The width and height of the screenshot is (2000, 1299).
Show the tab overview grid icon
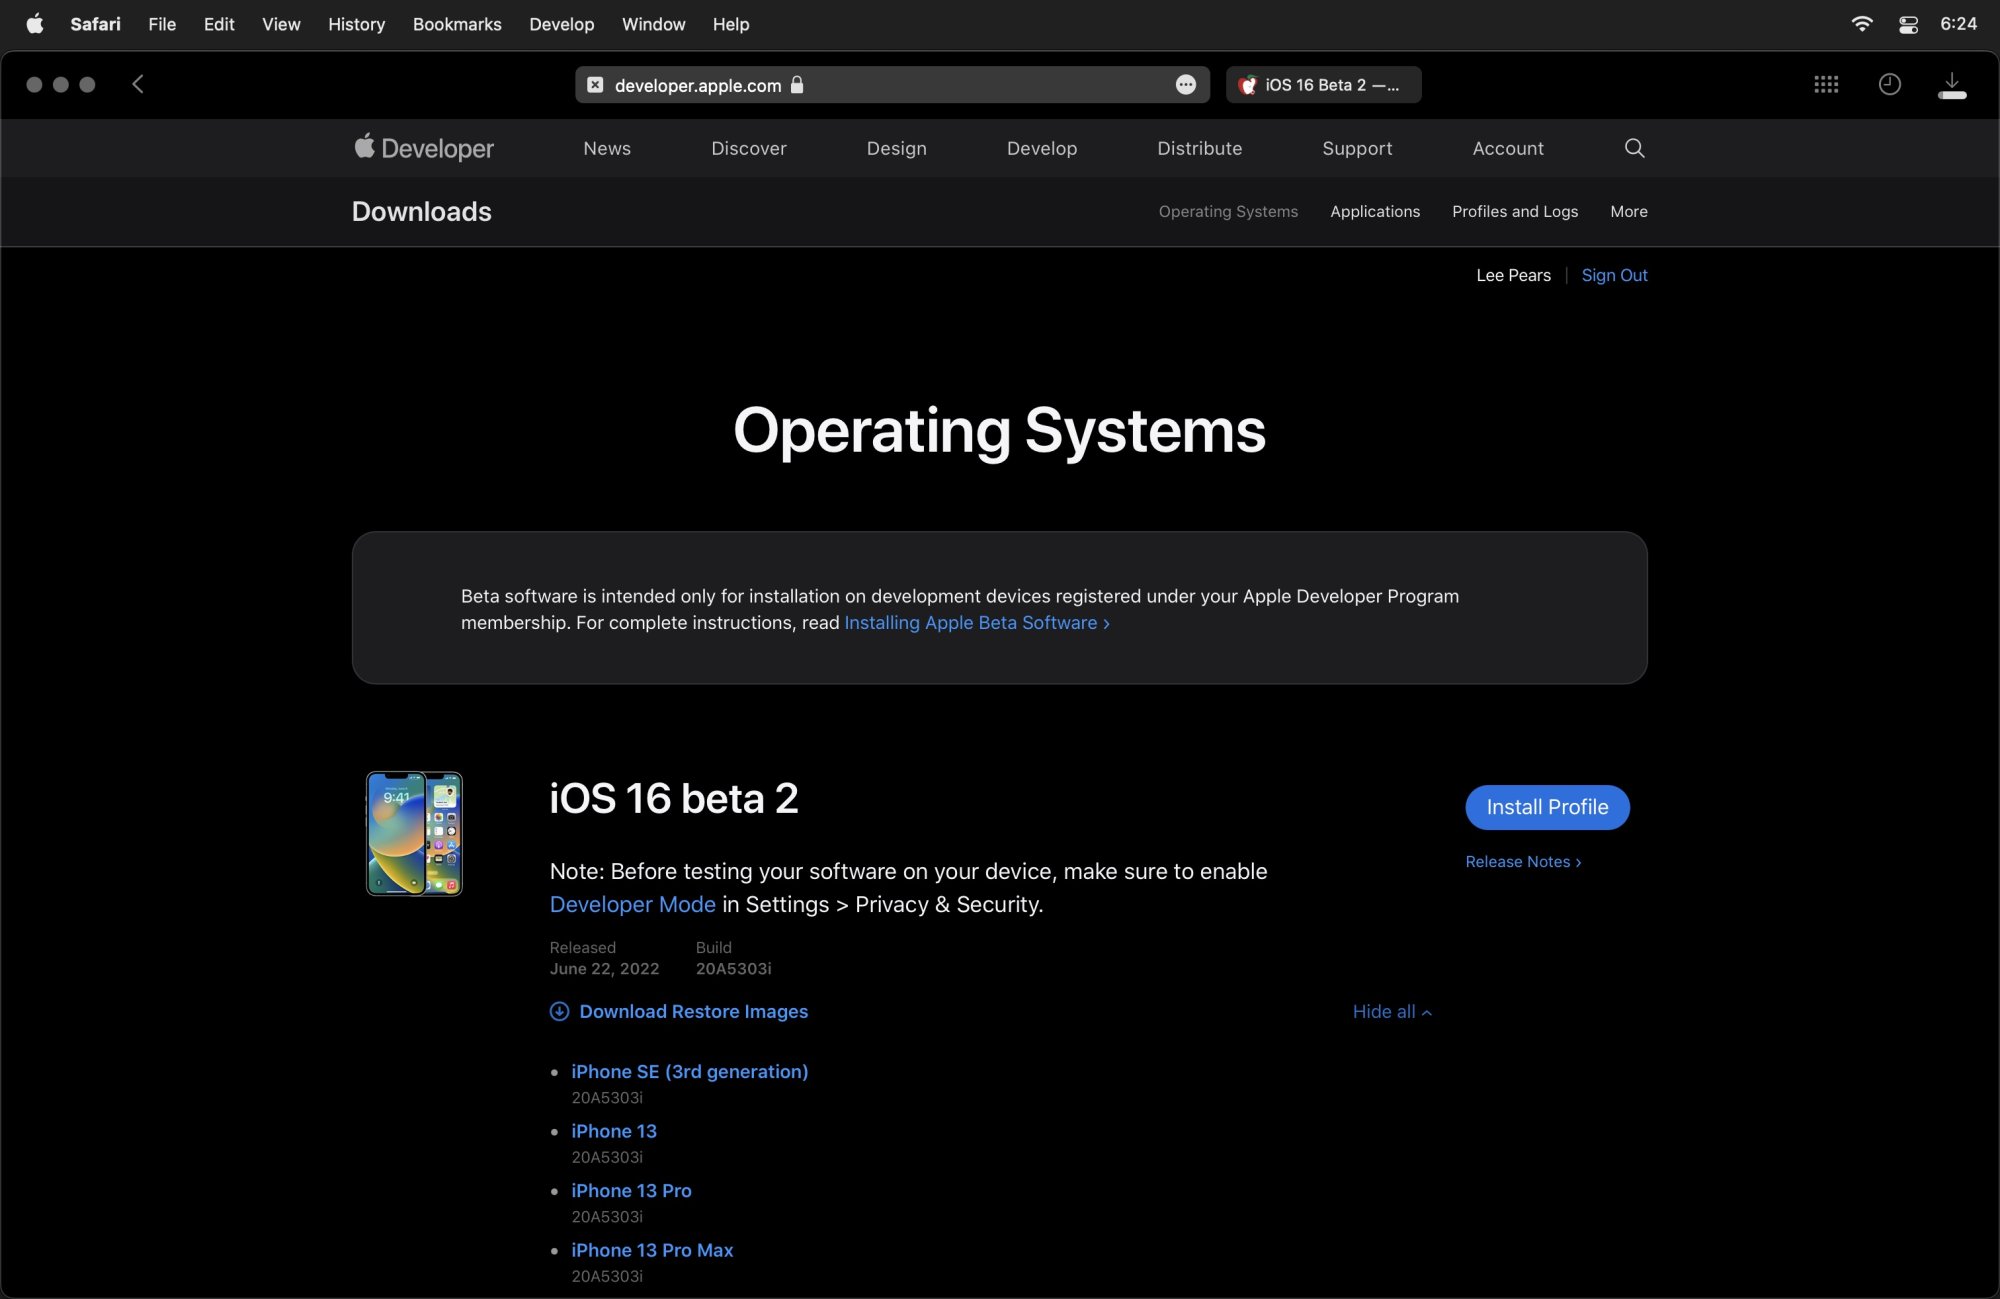click(x=1826, y=84)
